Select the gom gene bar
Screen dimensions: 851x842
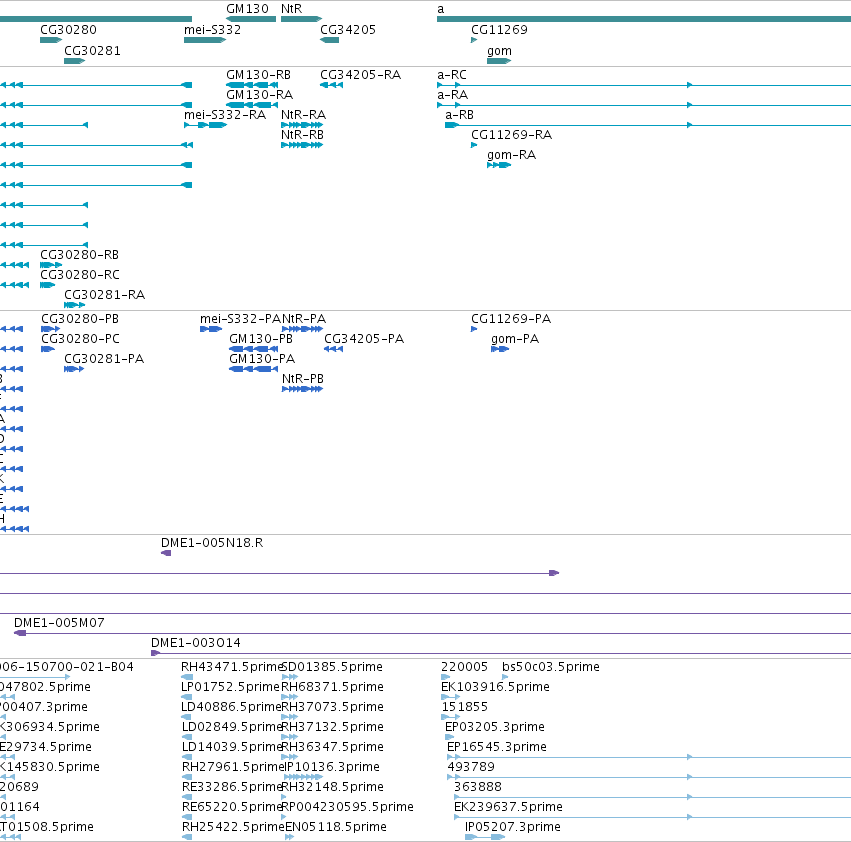point(499,61)
